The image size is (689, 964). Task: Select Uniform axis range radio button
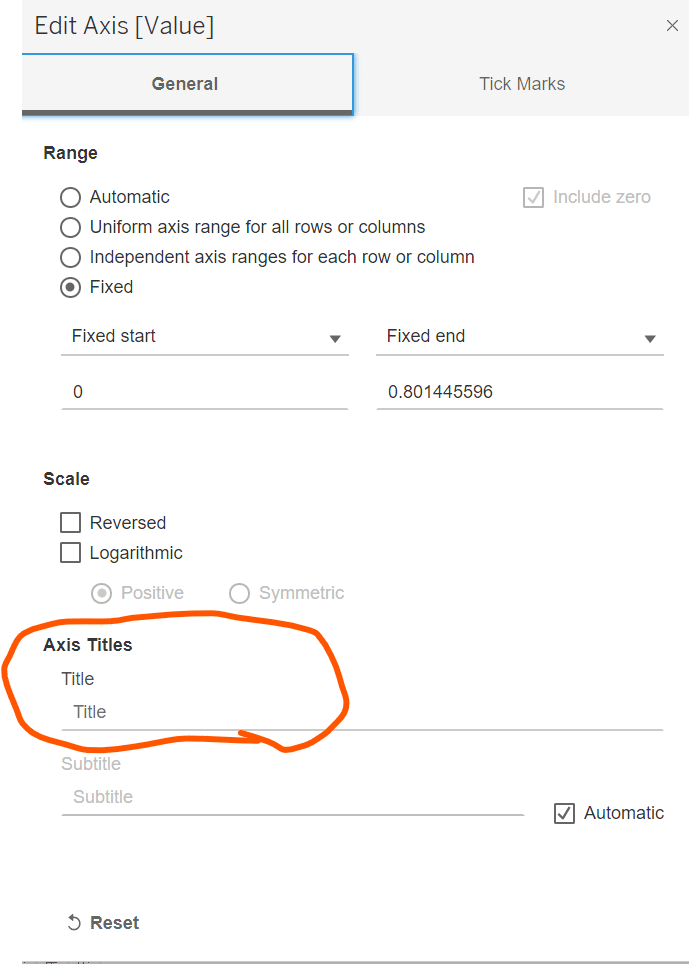[71, 227]
